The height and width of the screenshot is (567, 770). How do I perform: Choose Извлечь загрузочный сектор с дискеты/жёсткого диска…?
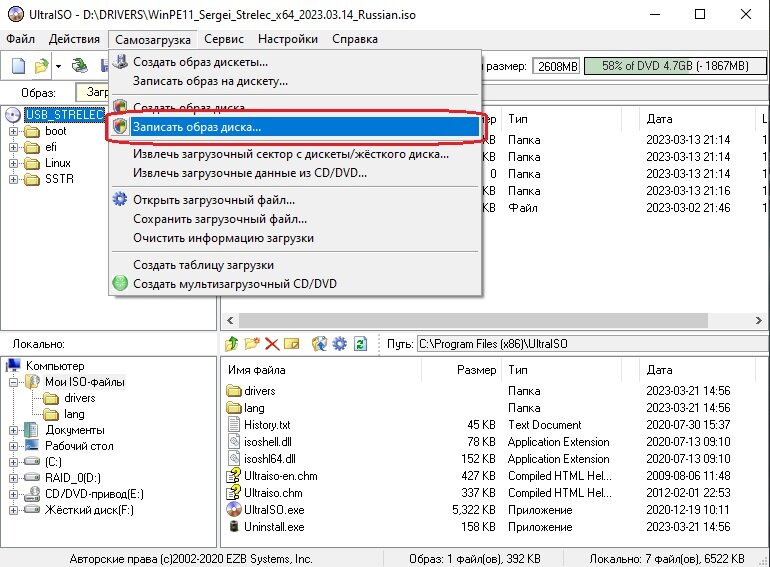pyautogui.click(x=295, y=154)
